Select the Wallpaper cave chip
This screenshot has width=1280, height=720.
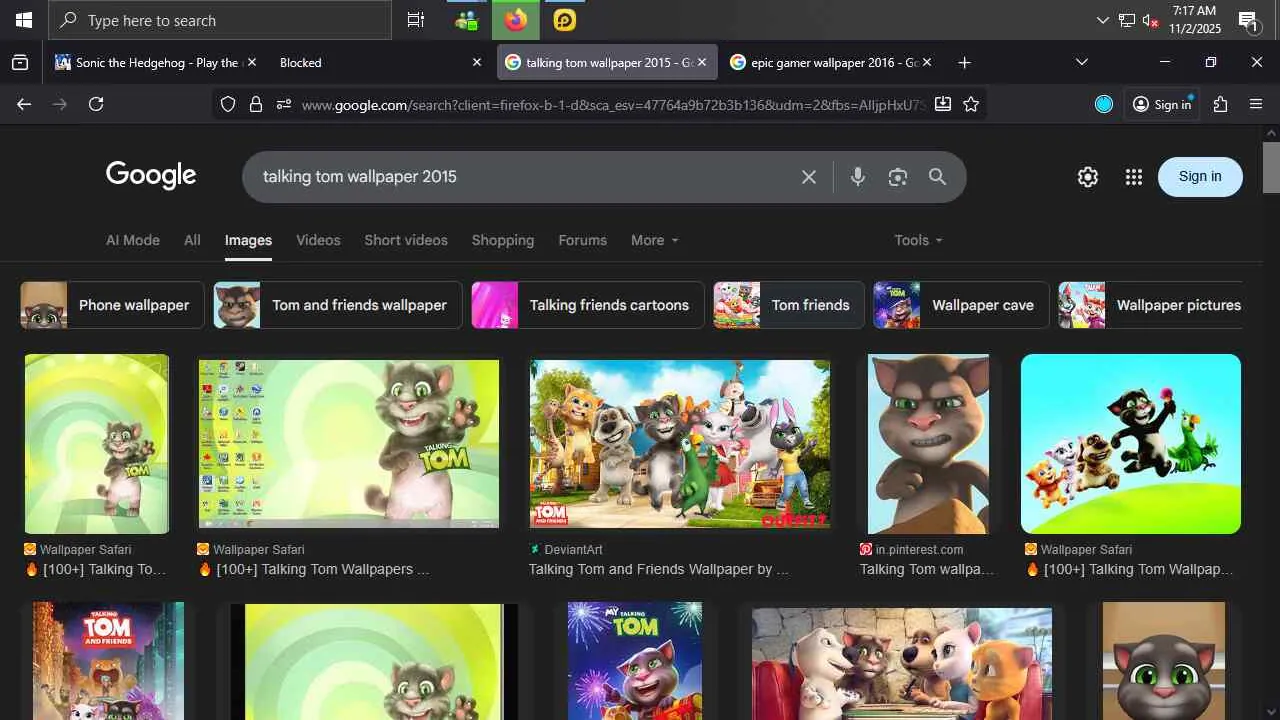962,305
